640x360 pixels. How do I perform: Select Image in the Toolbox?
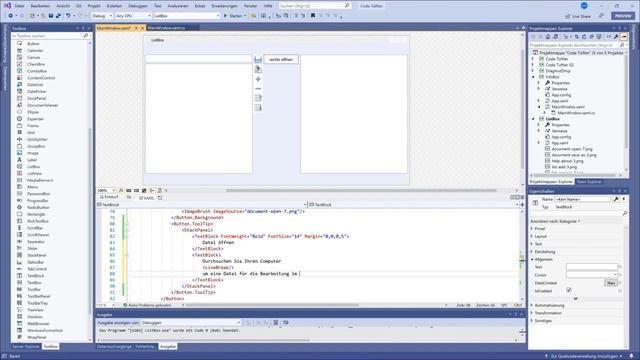(x=33, y=153)
